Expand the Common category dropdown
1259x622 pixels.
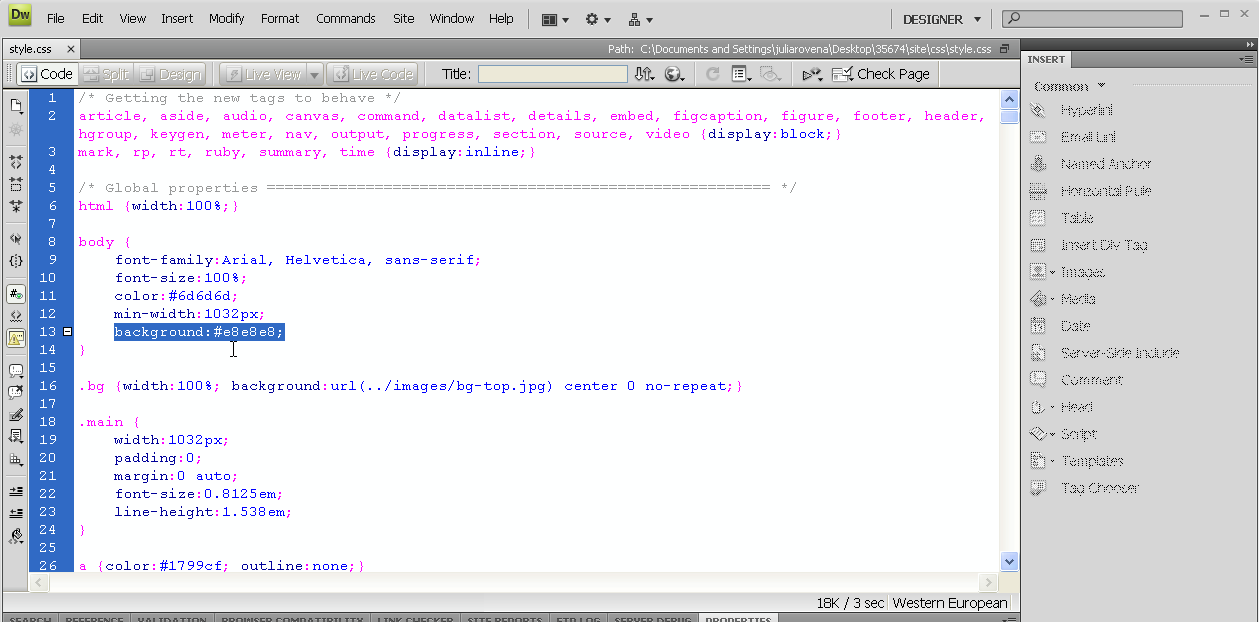[1070, 86]
